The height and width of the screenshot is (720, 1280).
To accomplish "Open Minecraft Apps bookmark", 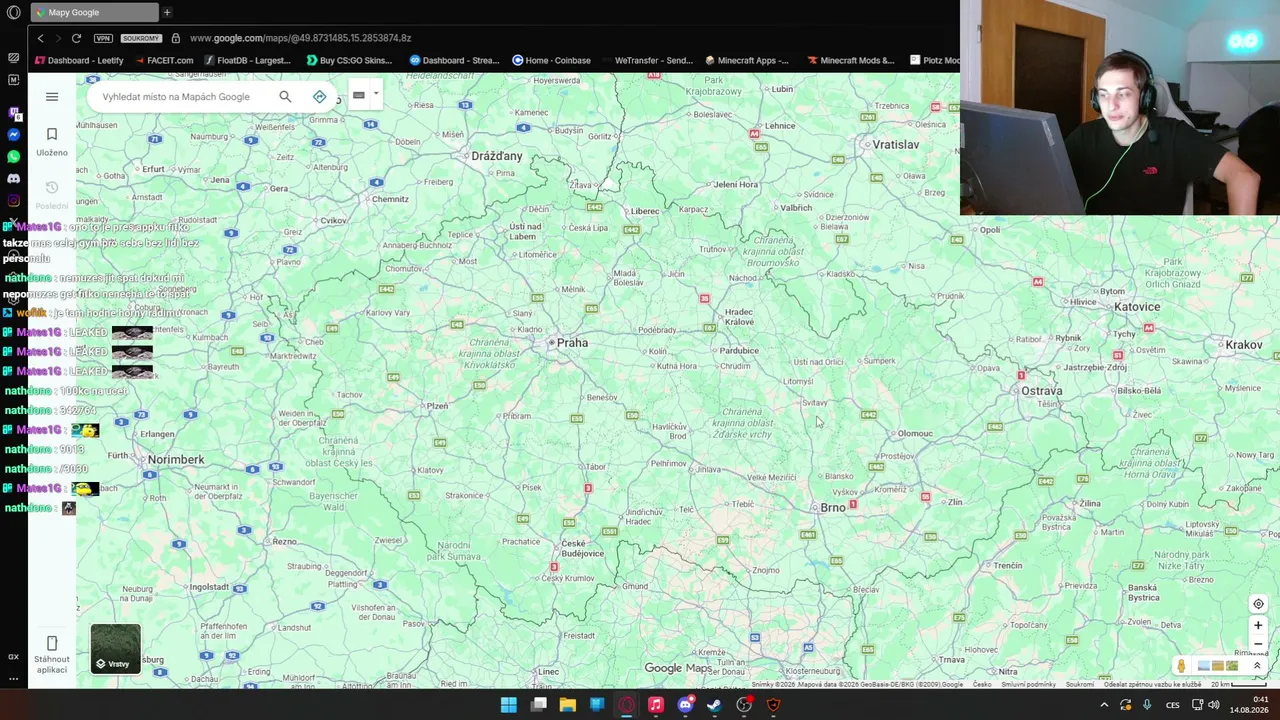I will tap(747, 60).
